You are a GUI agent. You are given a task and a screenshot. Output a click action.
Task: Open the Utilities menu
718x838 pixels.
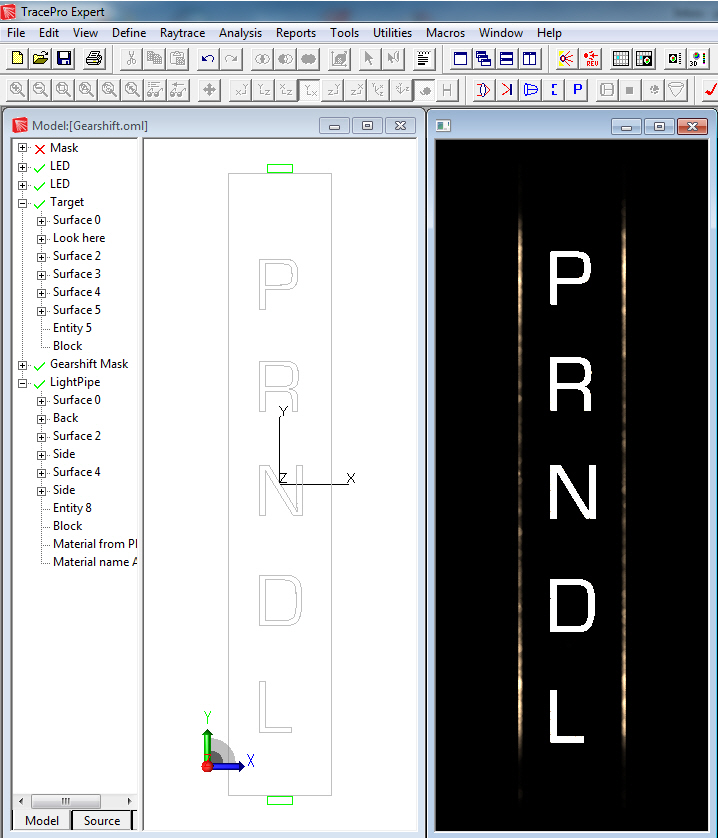point(392,33)
